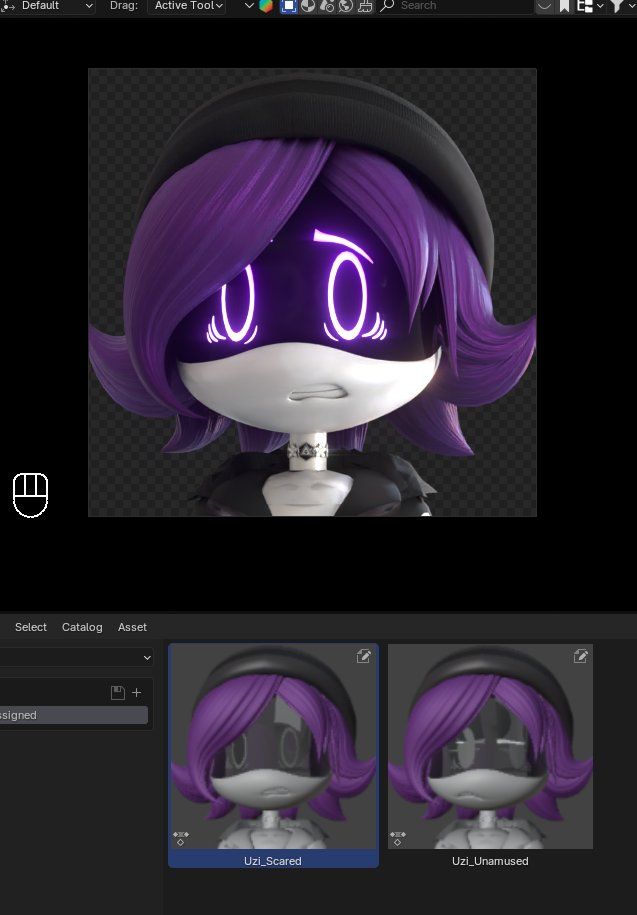This screenshot has height=915, width=637.
Task: Open the Asset menu
Action: click(x=132, y=627)
